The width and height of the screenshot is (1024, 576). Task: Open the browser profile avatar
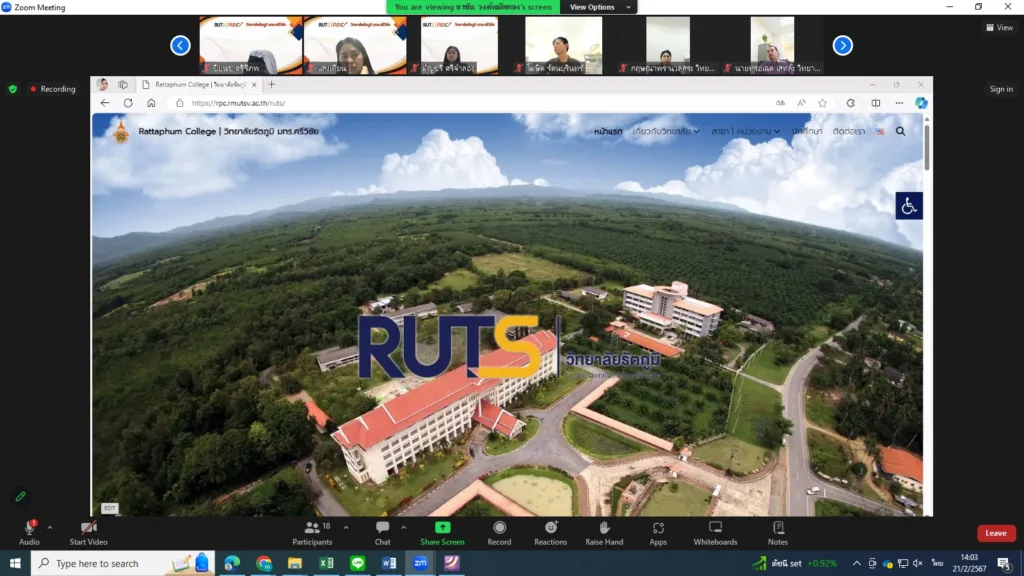point(103,84)
